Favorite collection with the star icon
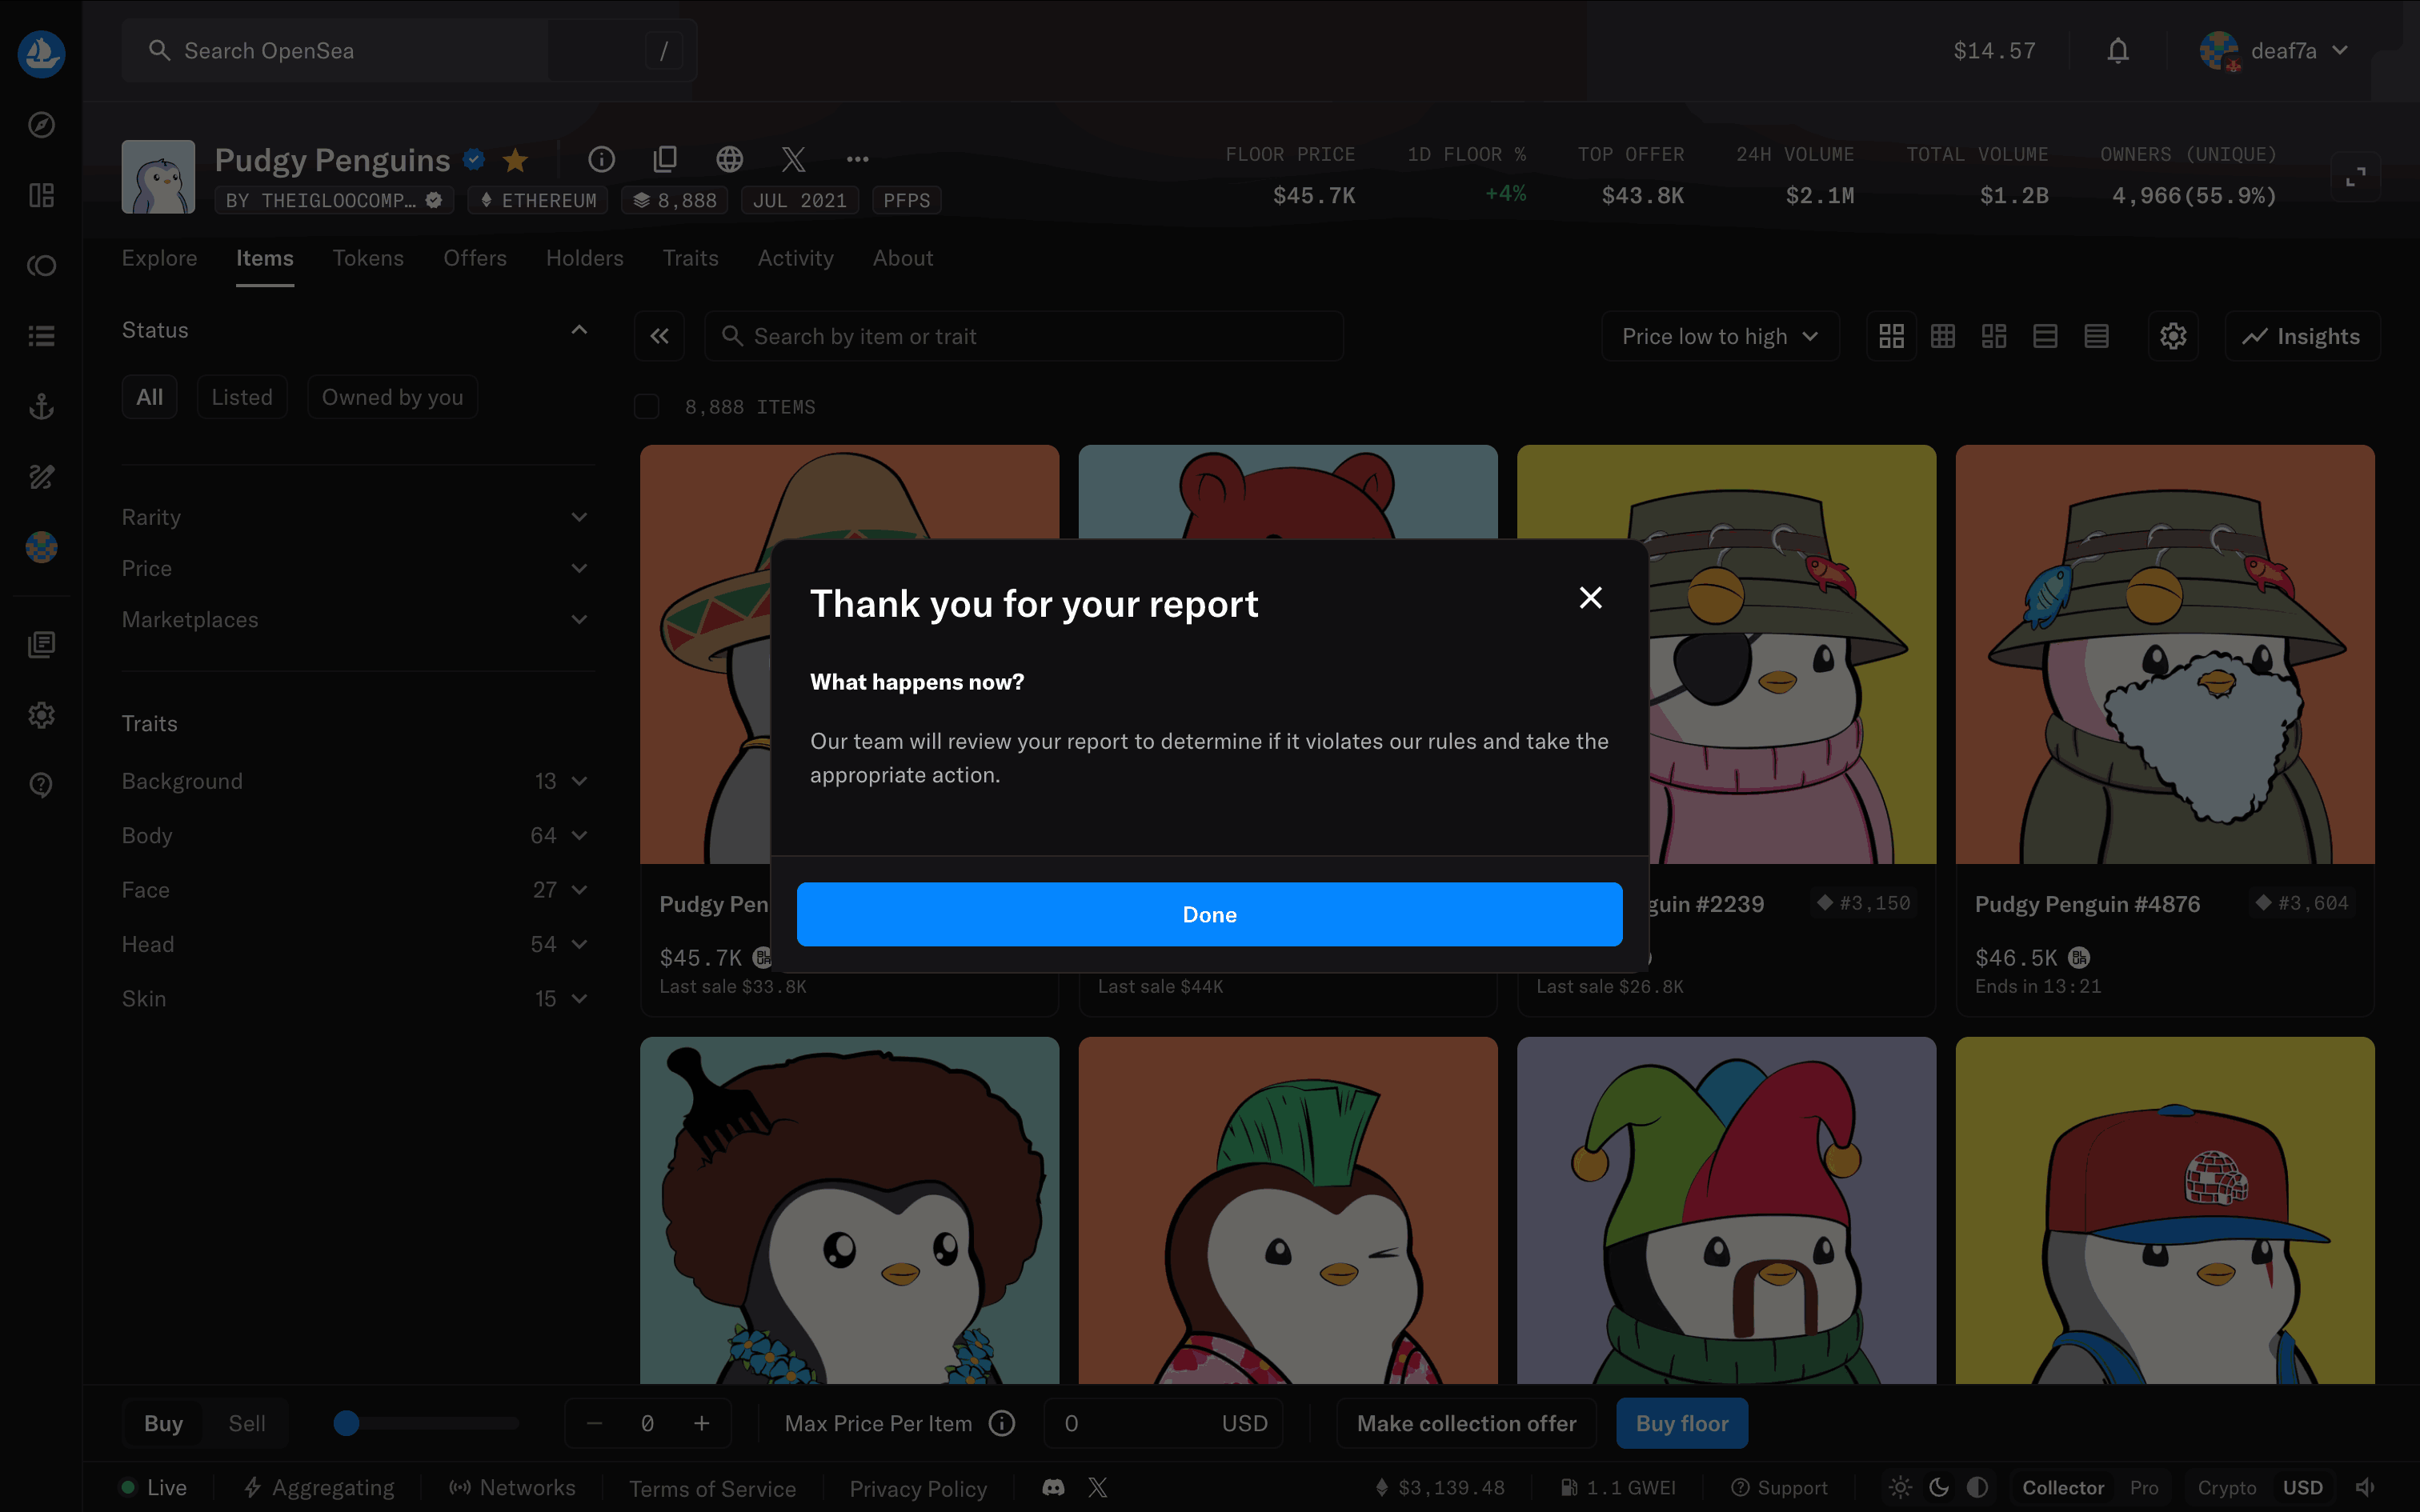Viewport: 2420px width, 1512px height. (x=515, y=160)
